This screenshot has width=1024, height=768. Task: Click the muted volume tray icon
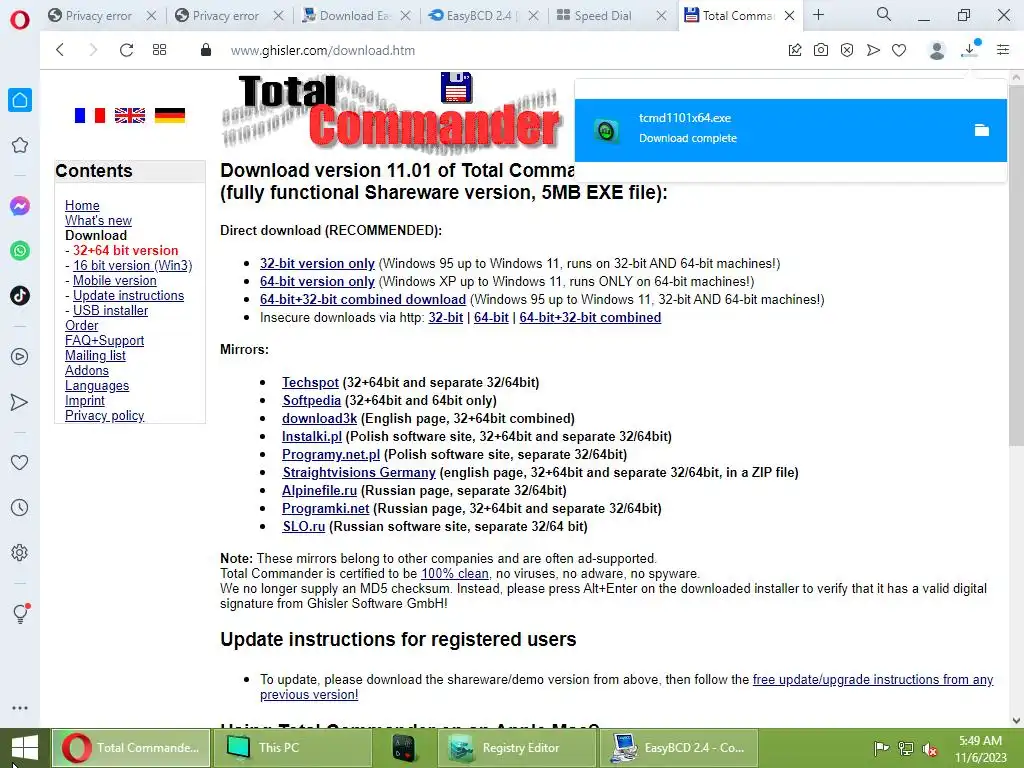[x=930, y=748]
